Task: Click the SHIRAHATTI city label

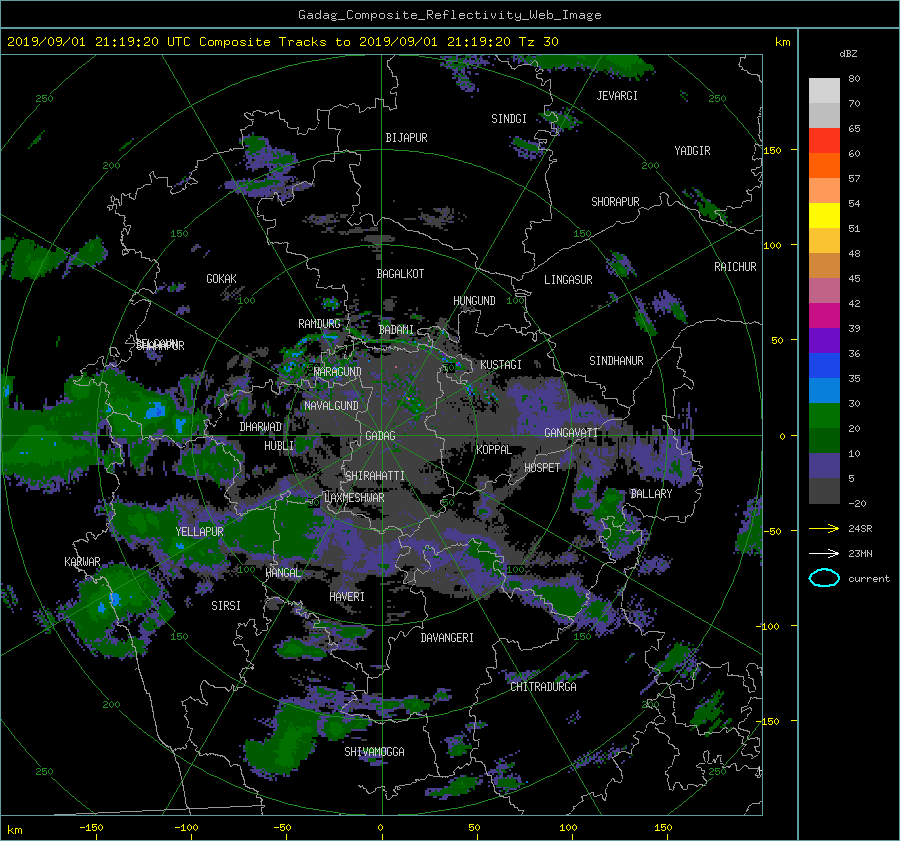Action: (375, 476)
